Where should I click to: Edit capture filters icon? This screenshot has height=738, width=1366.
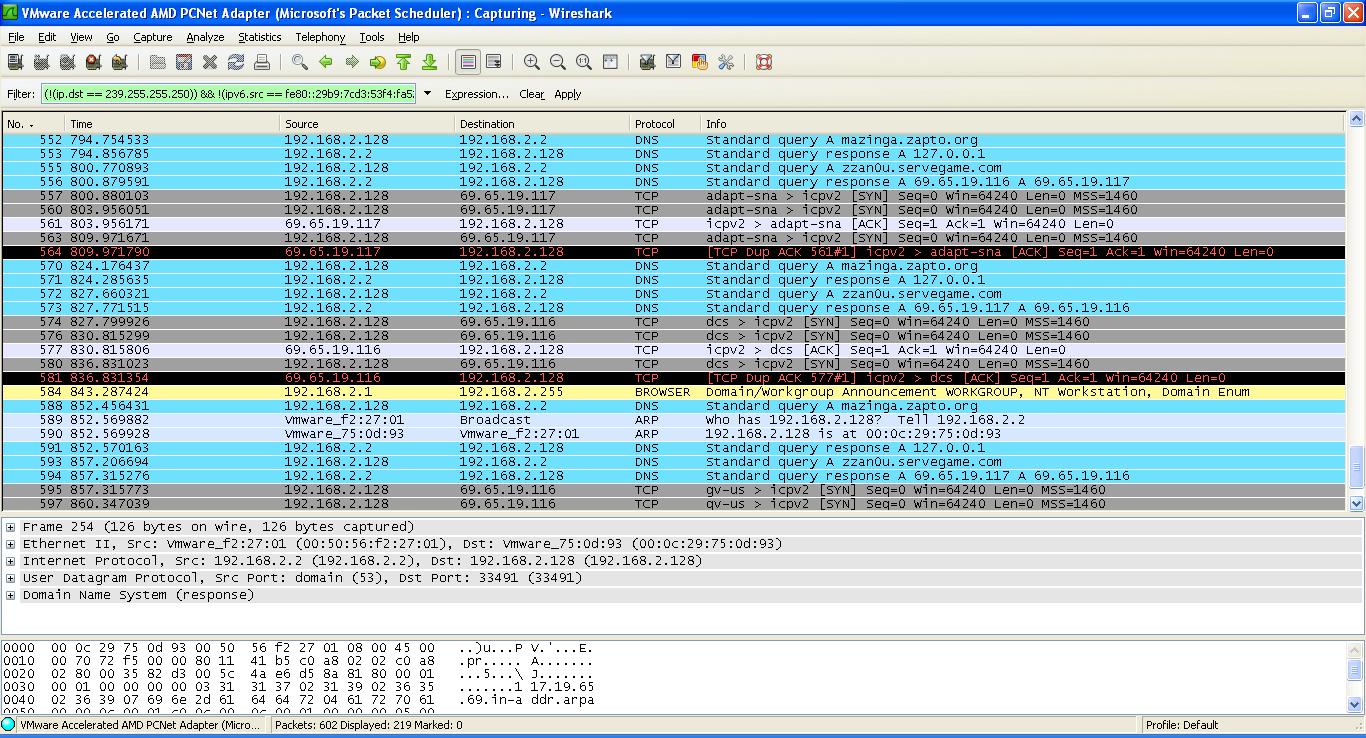point(648,62)
